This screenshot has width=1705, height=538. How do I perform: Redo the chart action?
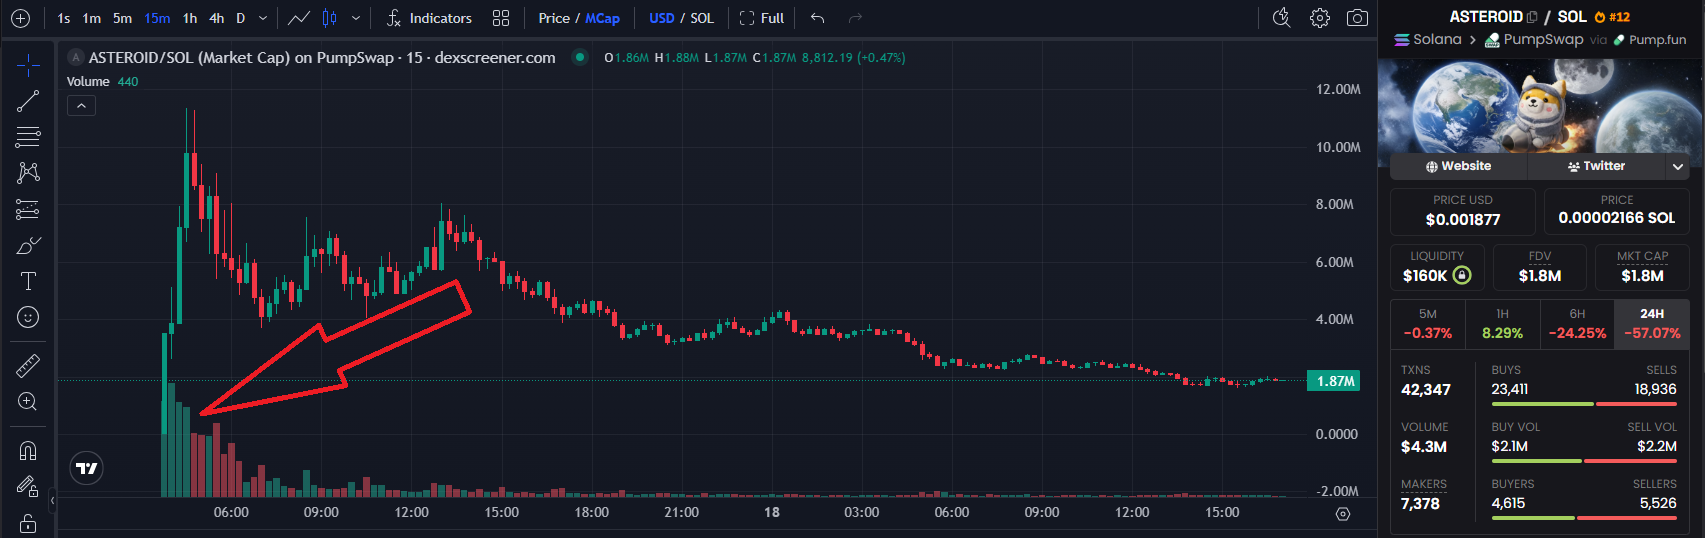[855, 18]
